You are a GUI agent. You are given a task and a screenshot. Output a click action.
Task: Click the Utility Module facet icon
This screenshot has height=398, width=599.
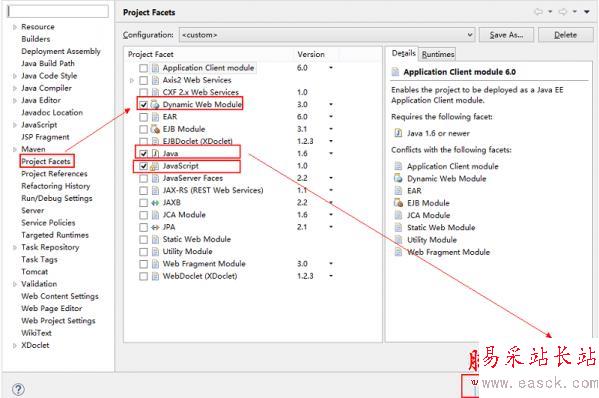click(x=155, y=252)
